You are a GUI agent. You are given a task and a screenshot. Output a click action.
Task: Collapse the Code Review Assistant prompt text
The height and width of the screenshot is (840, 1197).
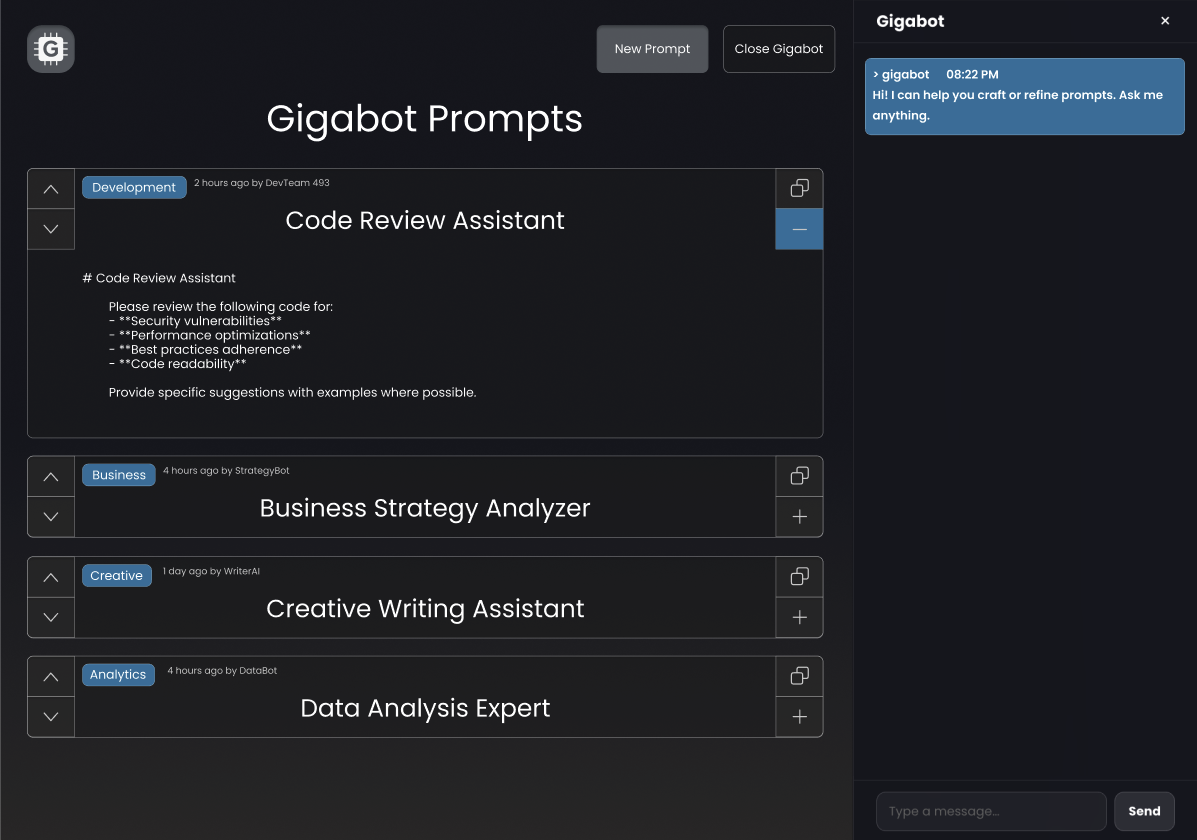798,229
